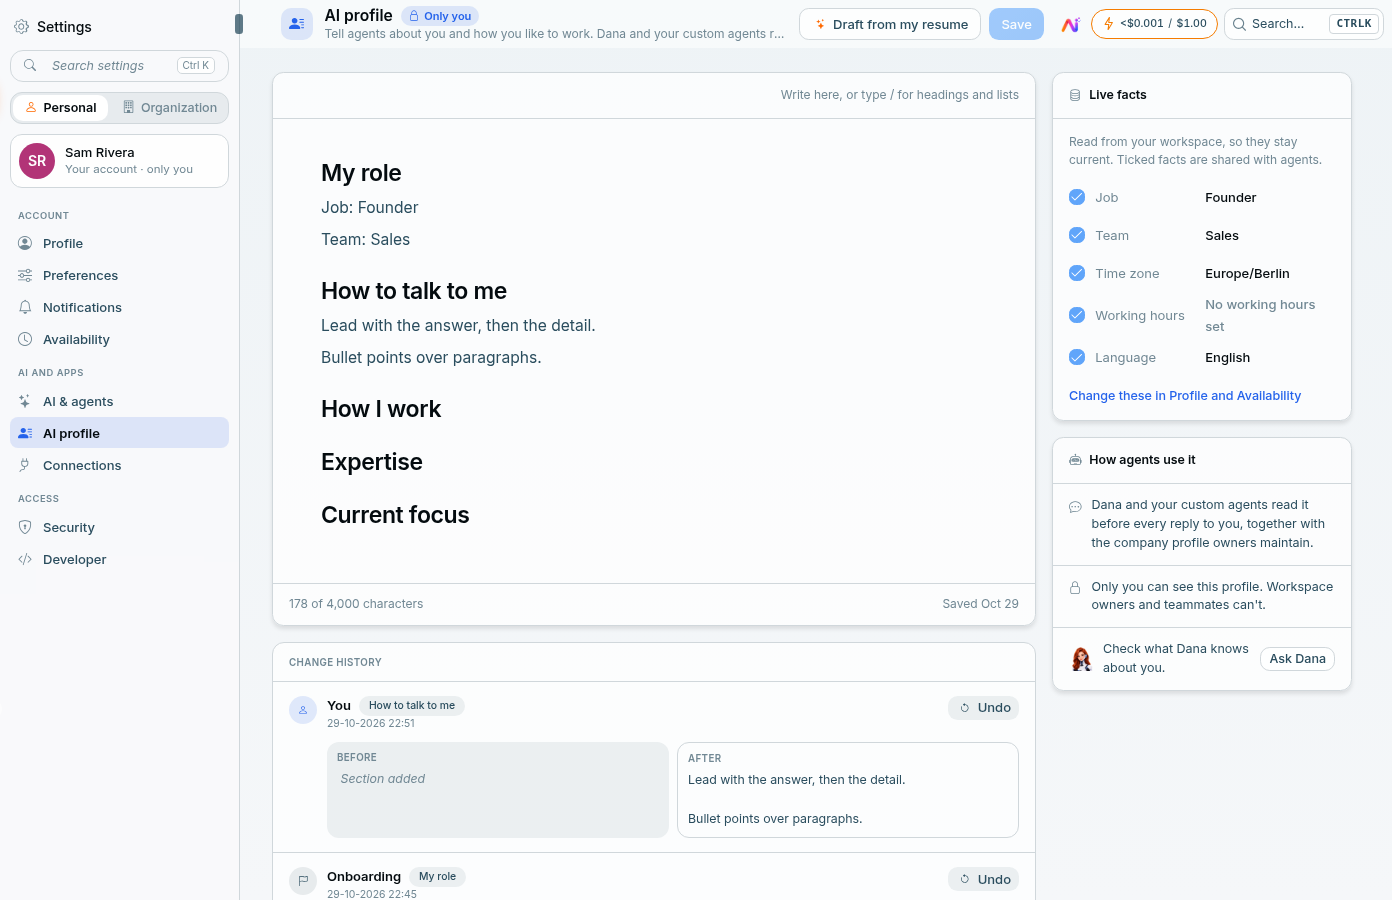
Task: Click the user icon beside the You change entry
Action: click(303, 710)
